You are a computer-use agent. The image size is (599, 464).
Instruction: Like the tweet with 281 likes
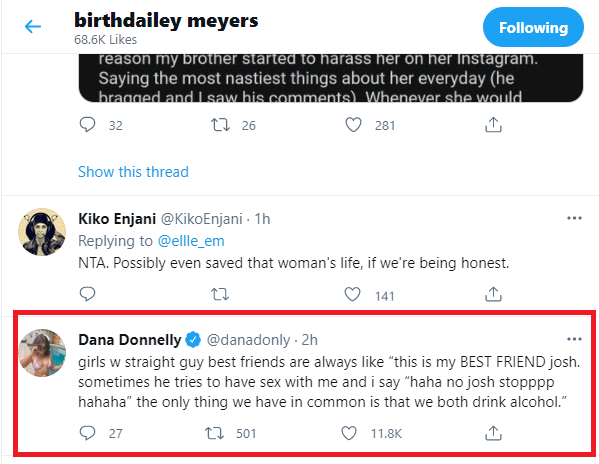(x=353, y=124)
